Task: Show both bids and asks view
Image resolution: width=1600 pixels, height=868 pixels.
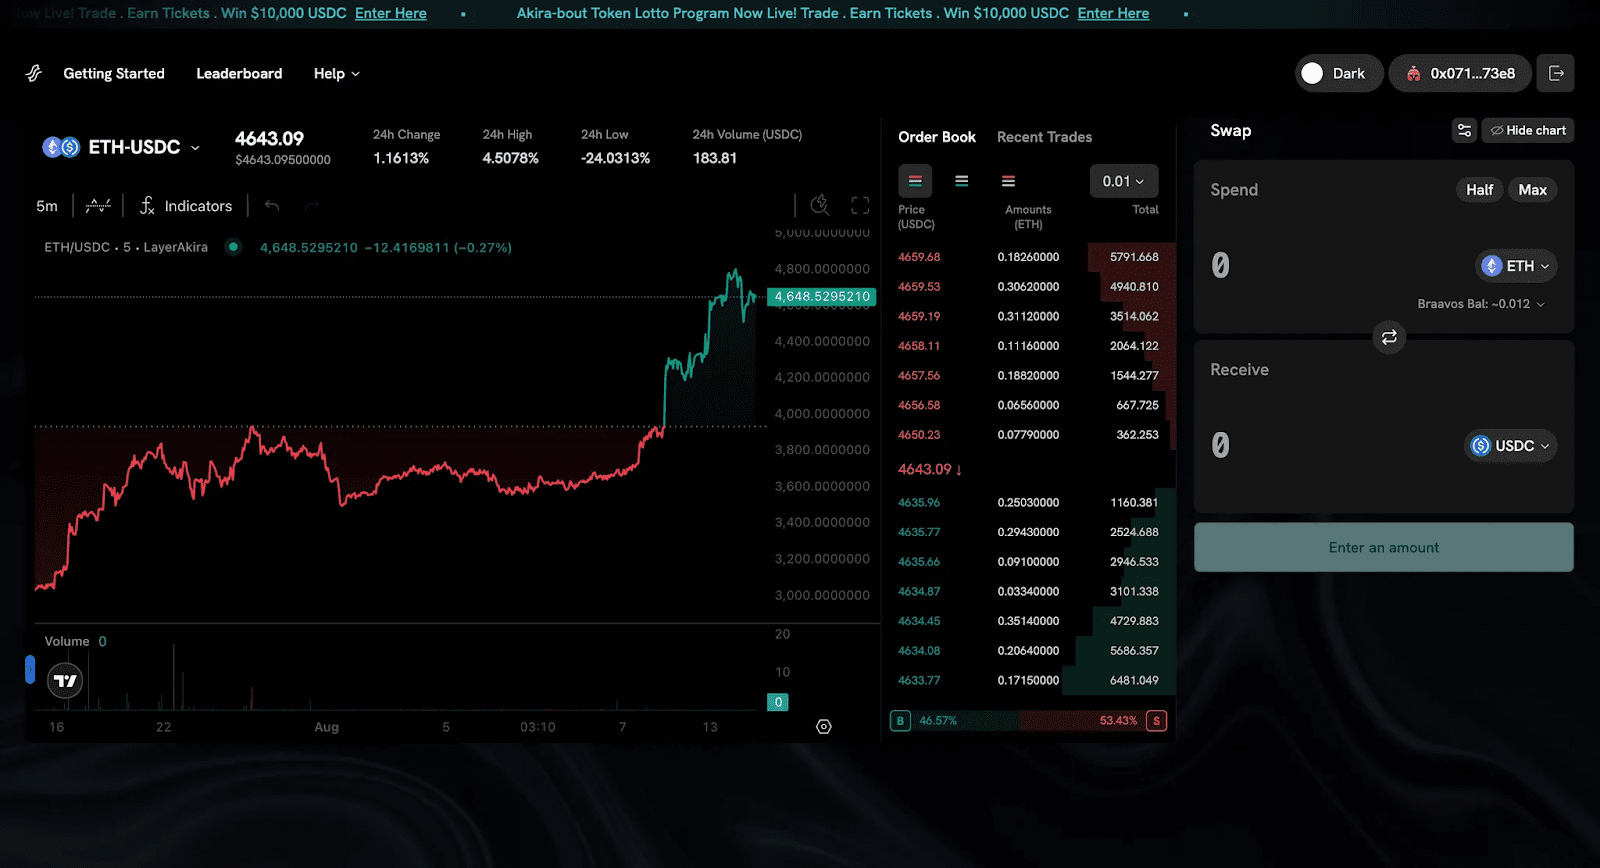Action: (x=915, y=181)
